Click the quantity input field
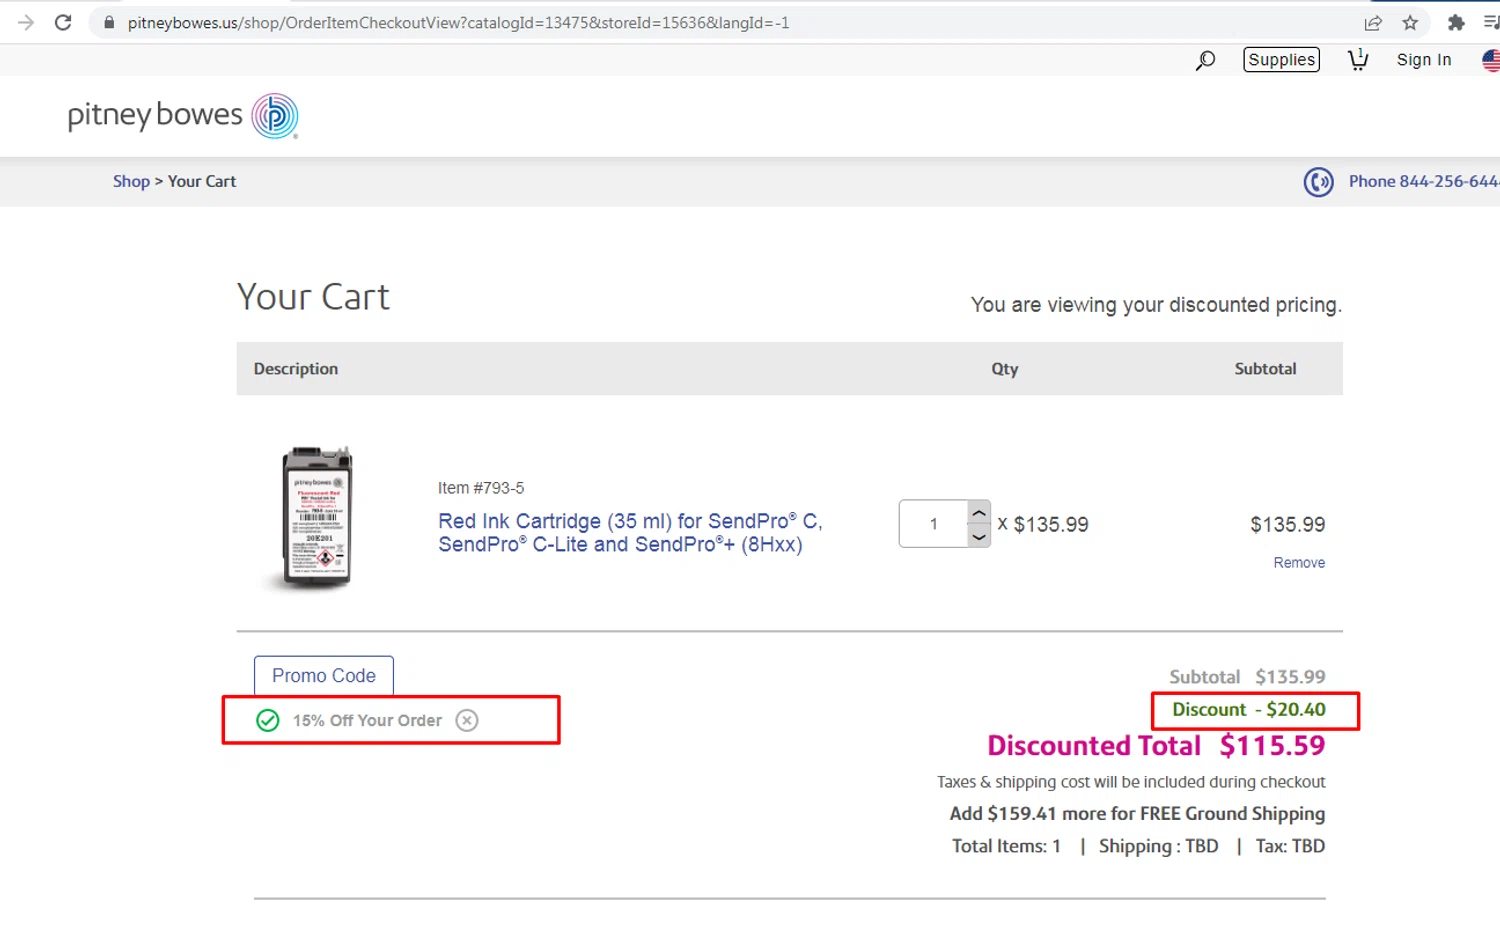This screenshot has height=928, width=1500. tap(933, 524)
